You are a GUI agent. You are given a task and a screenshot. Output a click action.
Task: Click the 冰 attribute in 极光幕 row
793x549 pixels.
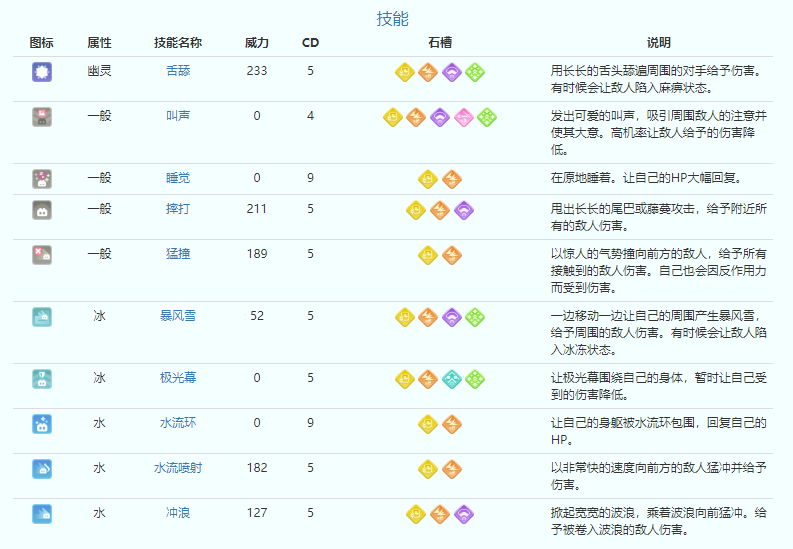tap(99, 378)
